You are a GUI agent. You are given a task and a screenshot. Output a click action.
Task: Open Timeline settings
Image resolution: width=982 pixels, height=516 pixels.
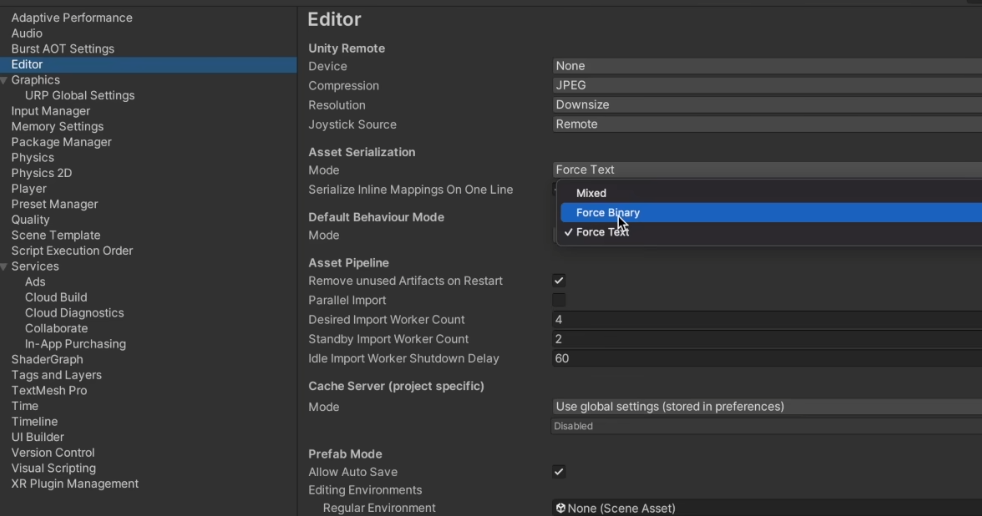(34, 421)
